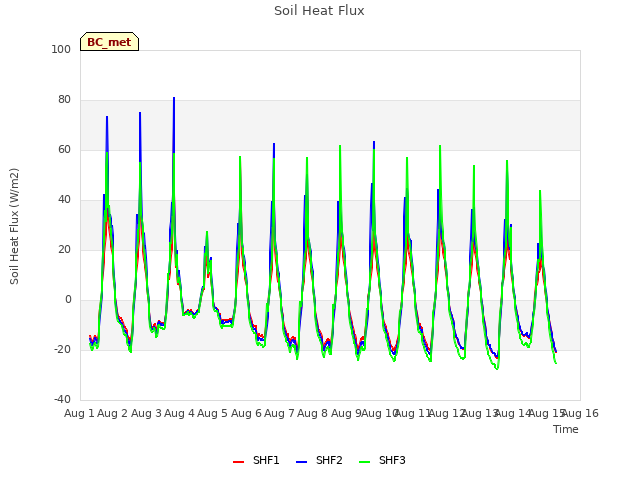The width and height of the screenshot is (640, 480).
Task: Click the -40 y-axis tick label
Action: pyautogui.click(x=62, y=400)
